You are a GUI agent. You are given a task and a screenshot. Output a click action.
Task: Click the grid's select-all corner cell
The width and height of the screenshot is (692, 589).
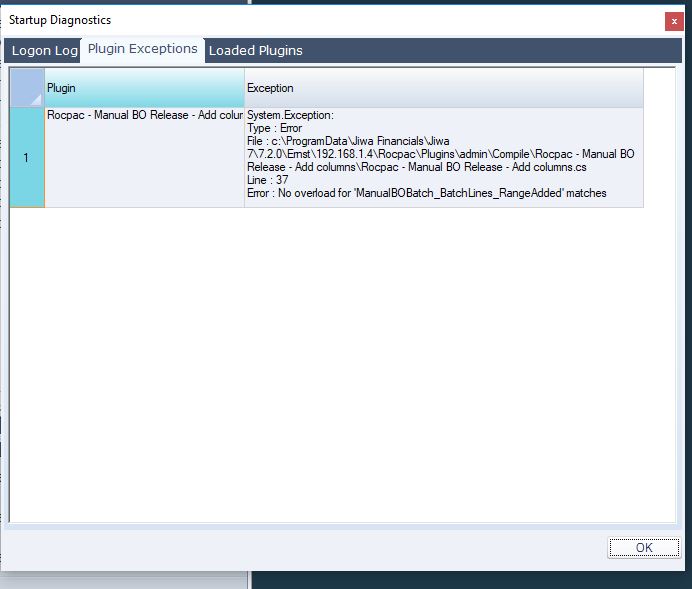point(27,88)
